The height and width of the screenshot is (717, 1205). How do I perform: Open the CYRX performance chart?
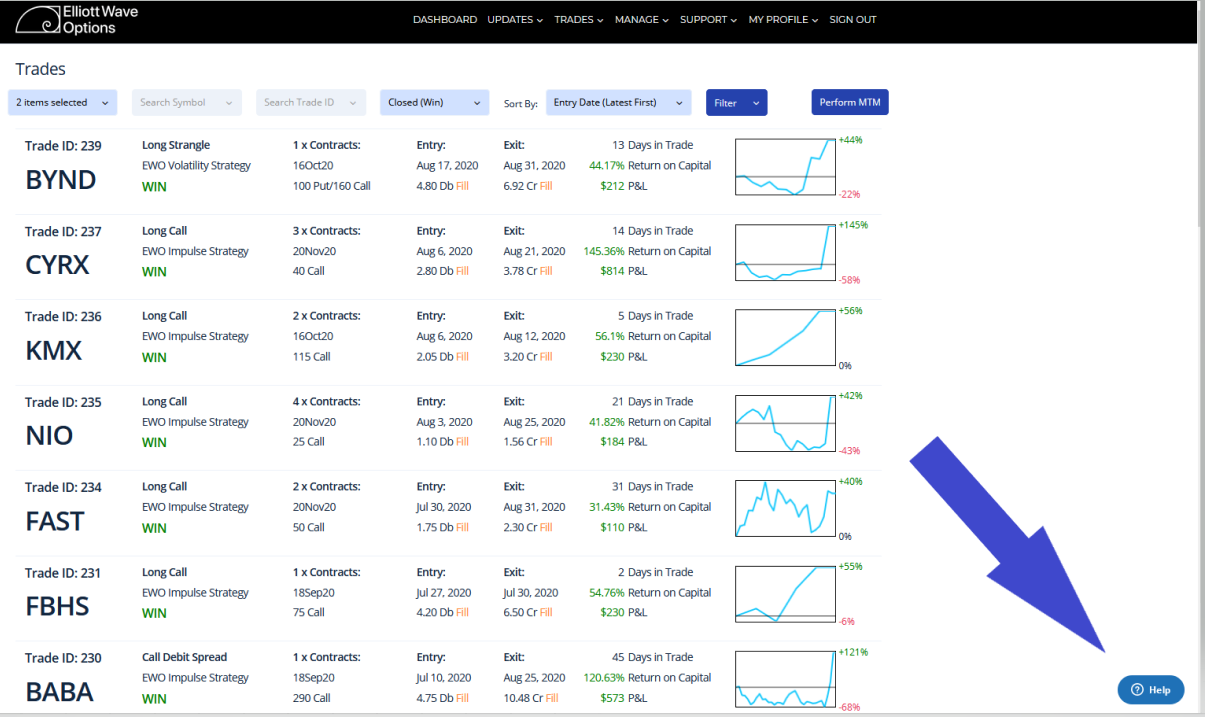pyautogui.click(x=785, y=253)
